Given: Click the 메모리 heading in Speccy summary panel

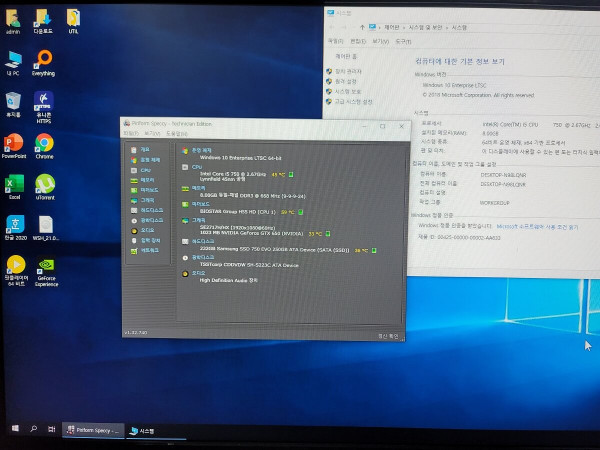Looking at the screenshot, I should tap(199, 188).
